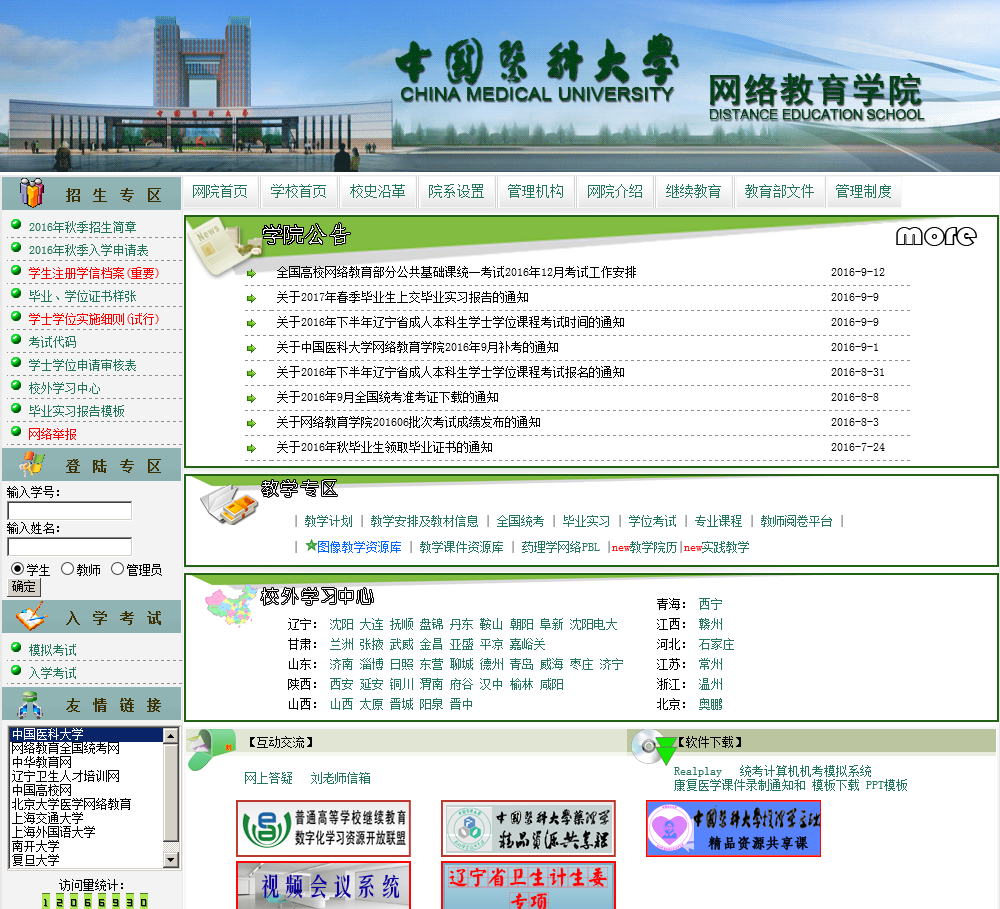
Task: Click the 确定 login button
Action: pyautogui.click(x=24, y=586)
